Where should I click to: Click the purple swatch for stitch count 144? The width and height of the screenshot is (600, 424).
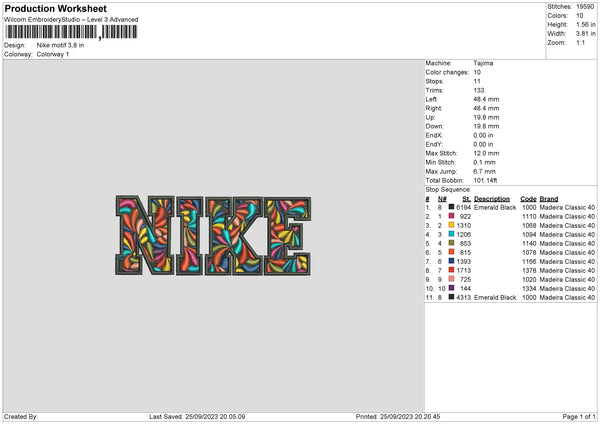[452, 288]
